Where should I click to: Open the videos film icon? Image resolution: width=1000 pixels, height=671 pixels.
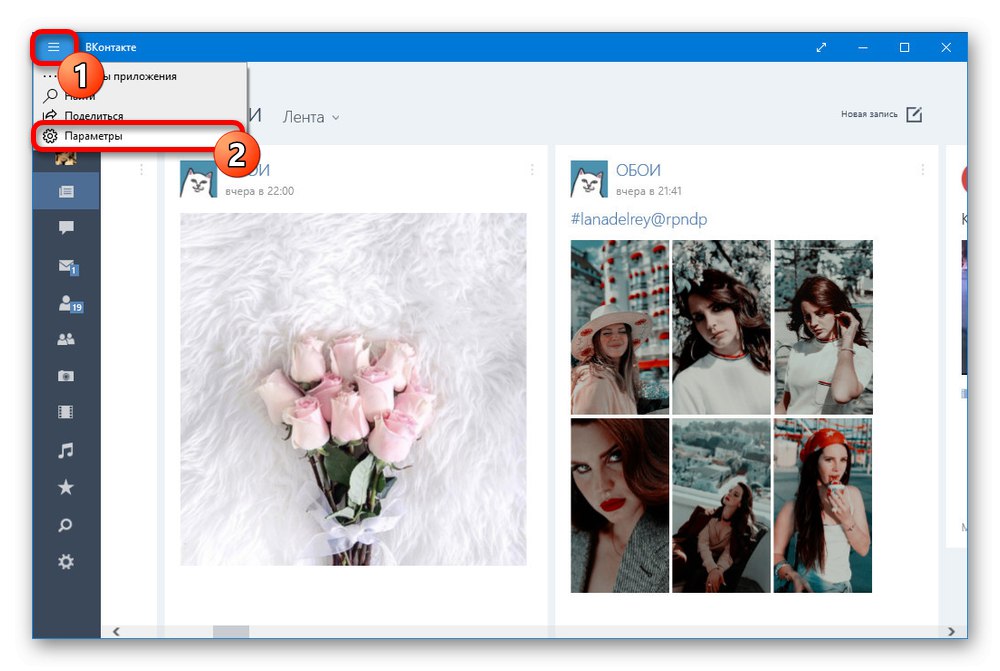click(66, 412)
